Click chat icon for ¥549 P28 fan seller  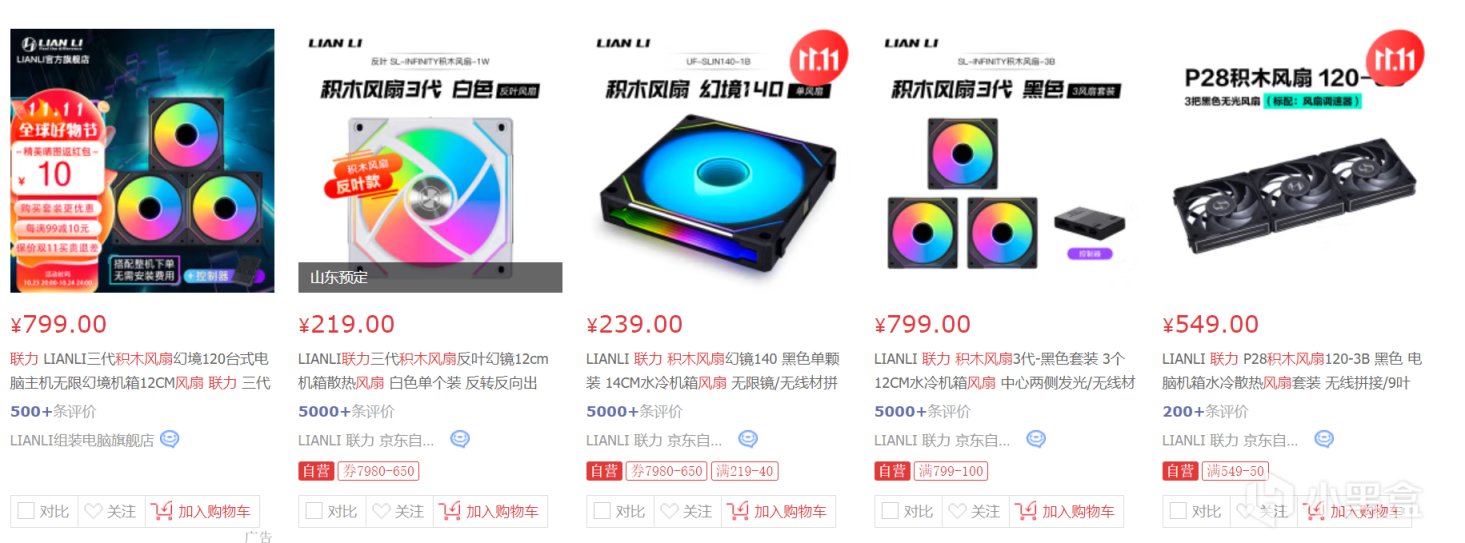[x=1323, y=439]
